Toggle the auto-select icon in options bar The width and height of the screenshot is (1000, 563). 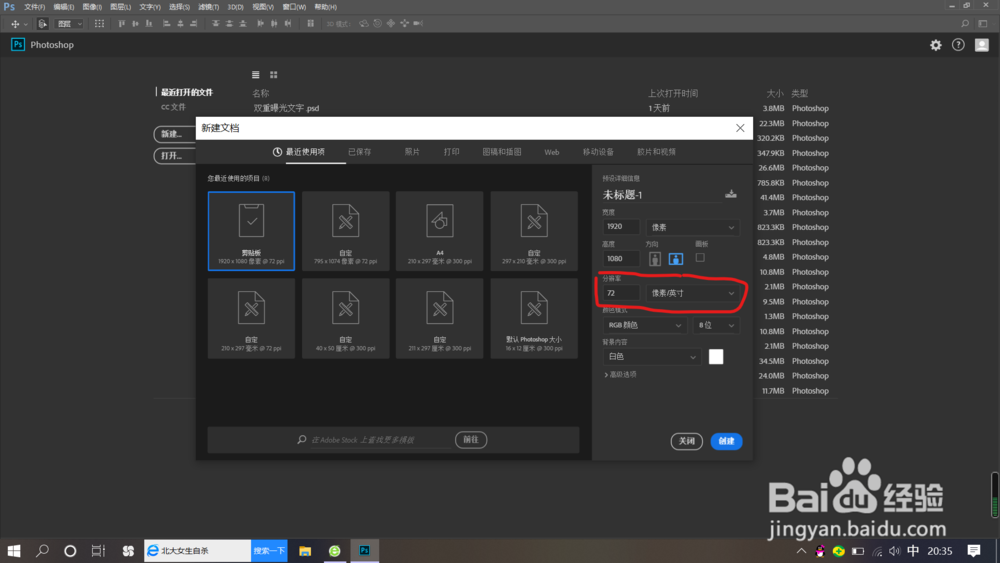[42, 24]
